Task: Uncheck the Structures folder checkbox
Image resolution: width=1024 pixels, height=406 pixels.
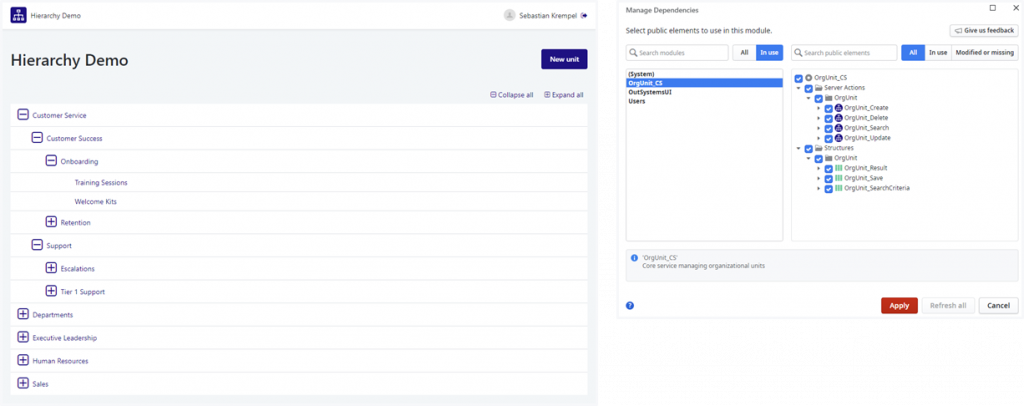Action: click(x=808, y=148)
